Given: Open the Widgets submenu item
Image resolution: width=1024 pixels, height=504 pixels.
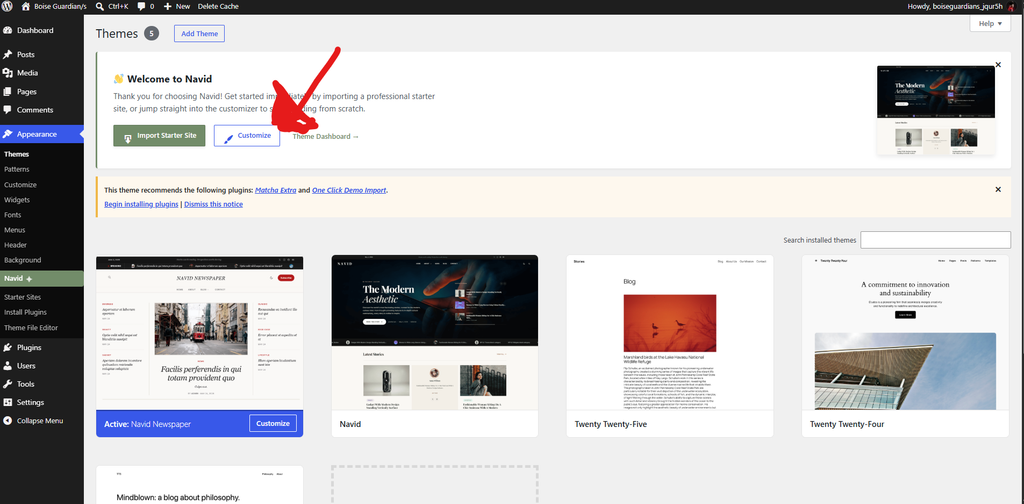Looking at the screenshot, I should (17, 200).
